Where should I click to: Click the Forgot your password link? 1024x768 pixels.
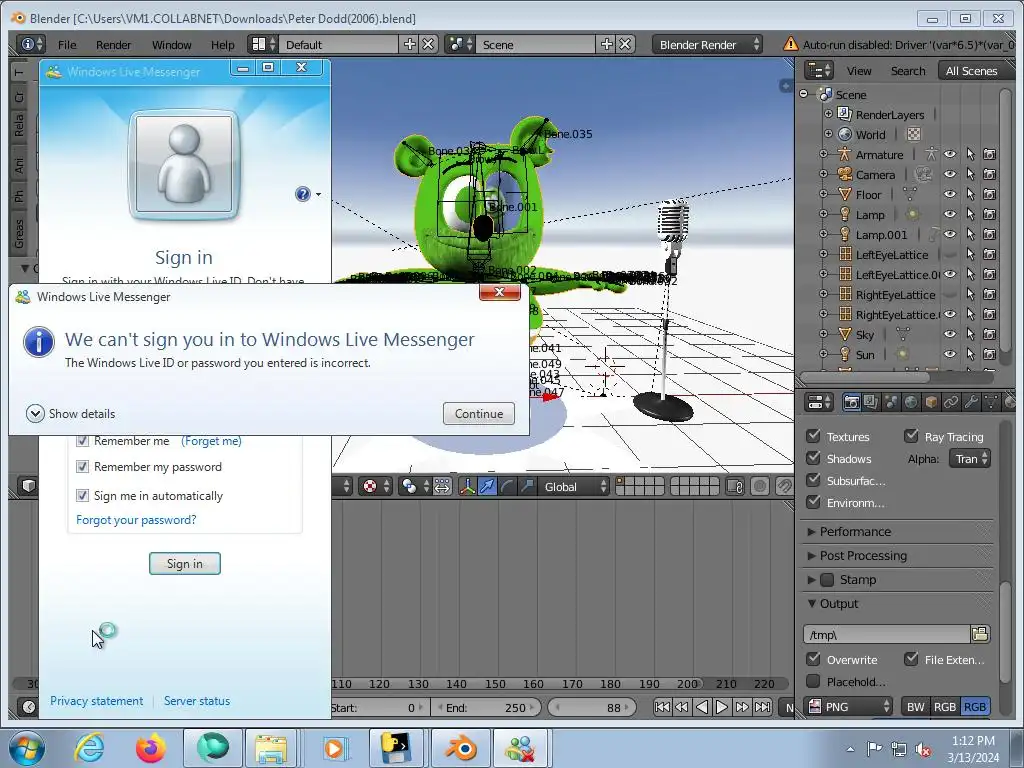[136, 520]
